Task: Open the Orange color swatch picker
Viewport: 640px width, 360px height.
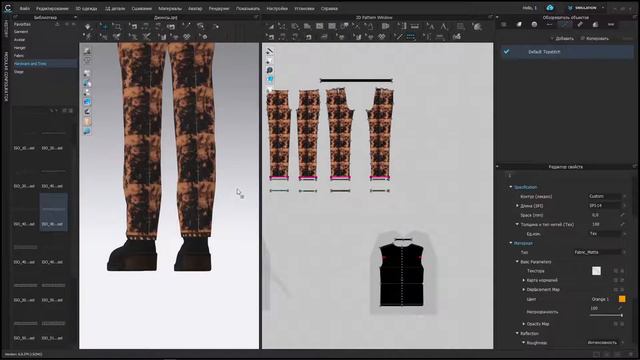Action: click(622, 299)
